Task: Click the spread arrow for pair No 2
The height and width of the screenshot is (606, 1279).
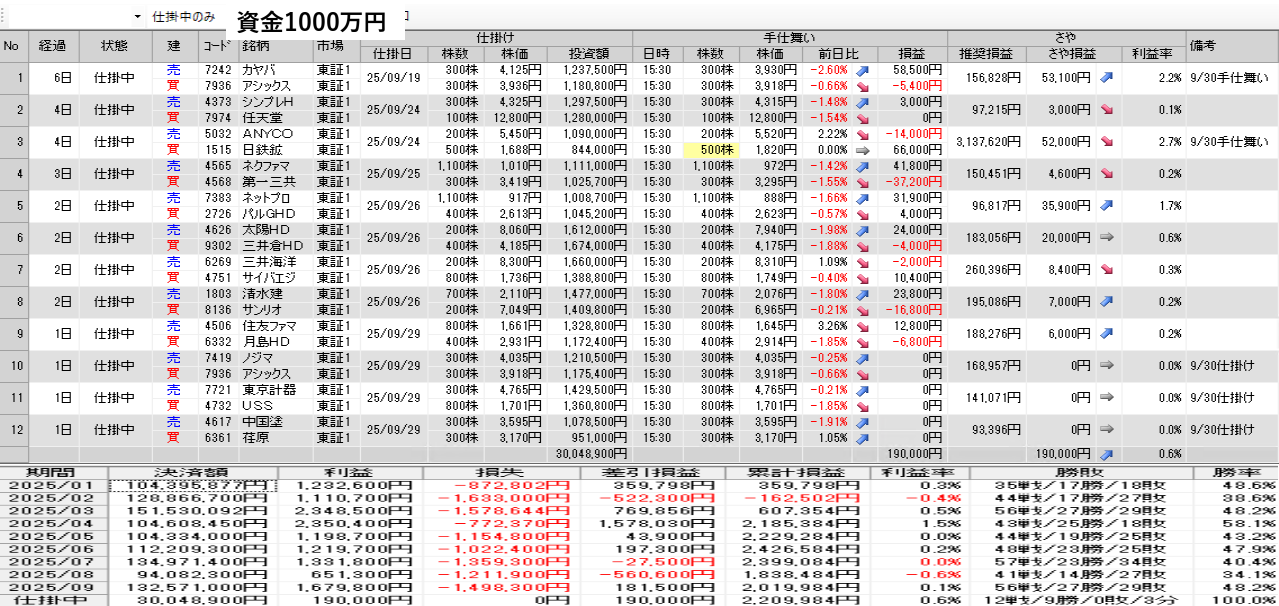Action: click(x=1107, y=110)
